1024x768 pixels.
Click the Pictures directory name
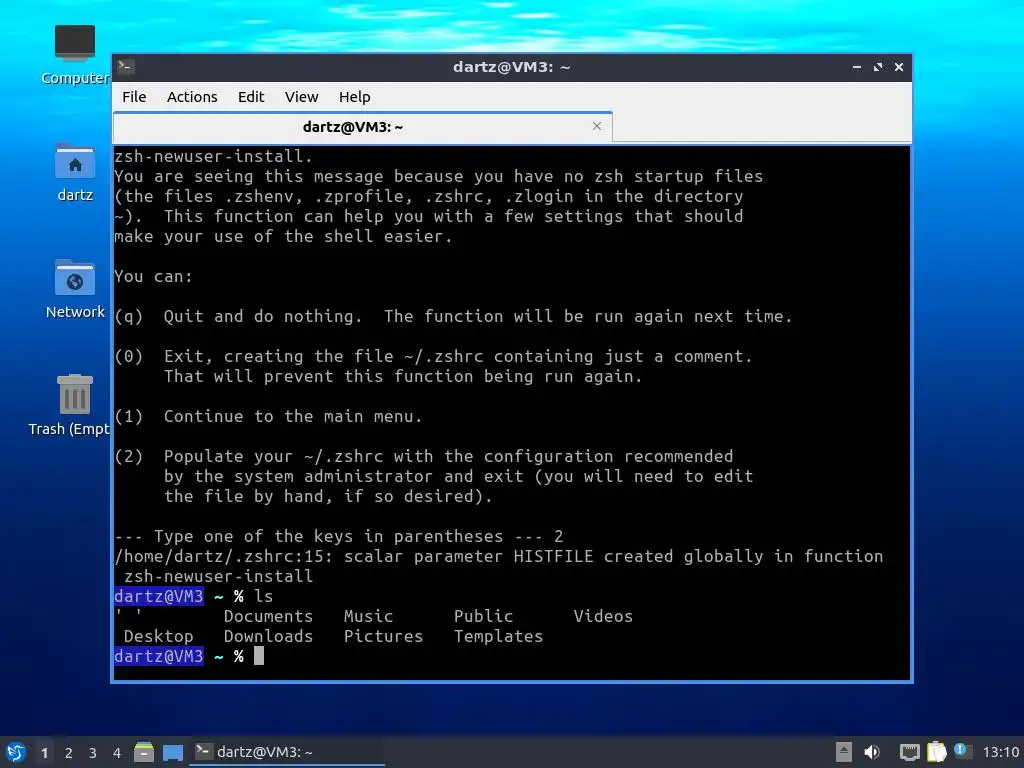383,636
